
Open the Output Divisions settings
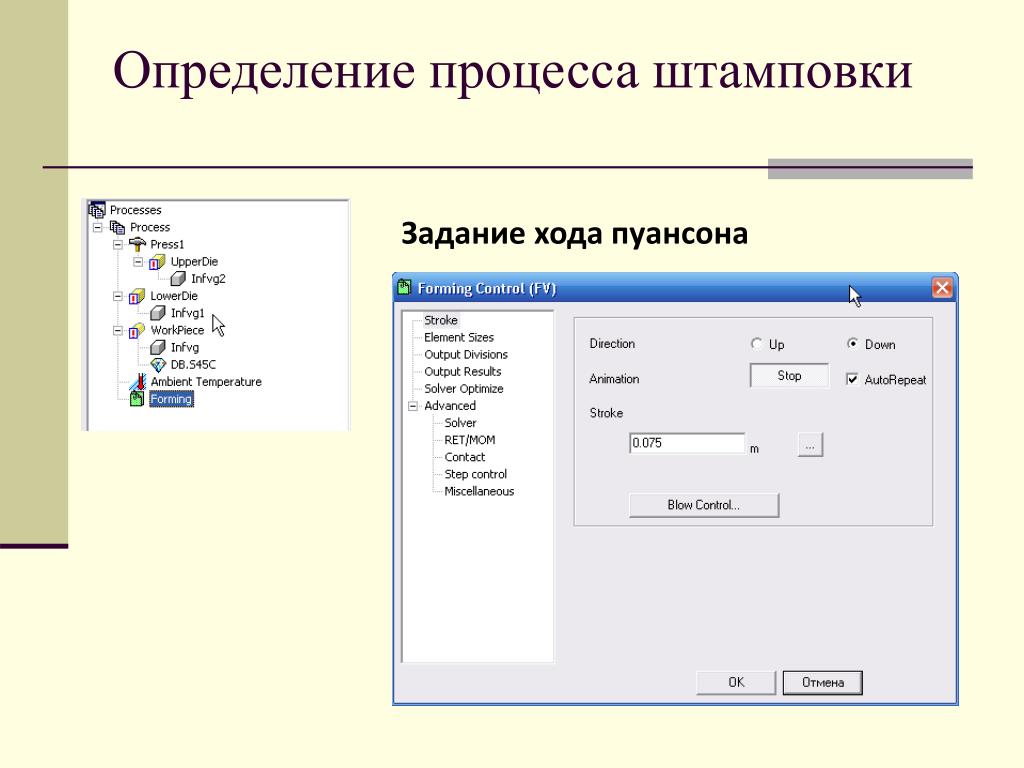click(x=466, y=355)
